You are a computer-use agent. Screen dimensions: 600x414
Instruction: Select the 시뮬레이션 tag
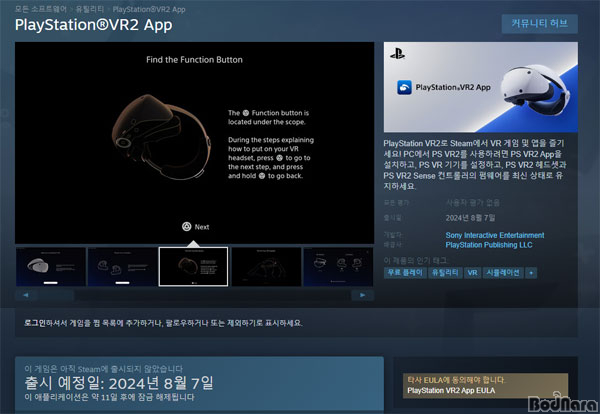[503, 273]
